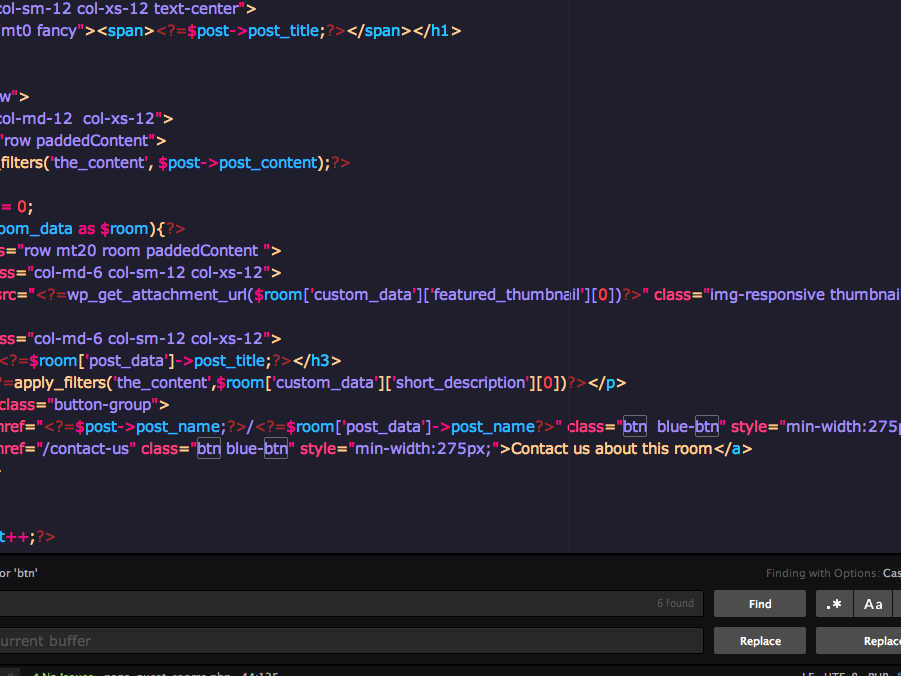Click the '/contact-us' href string

pos(85,449)
